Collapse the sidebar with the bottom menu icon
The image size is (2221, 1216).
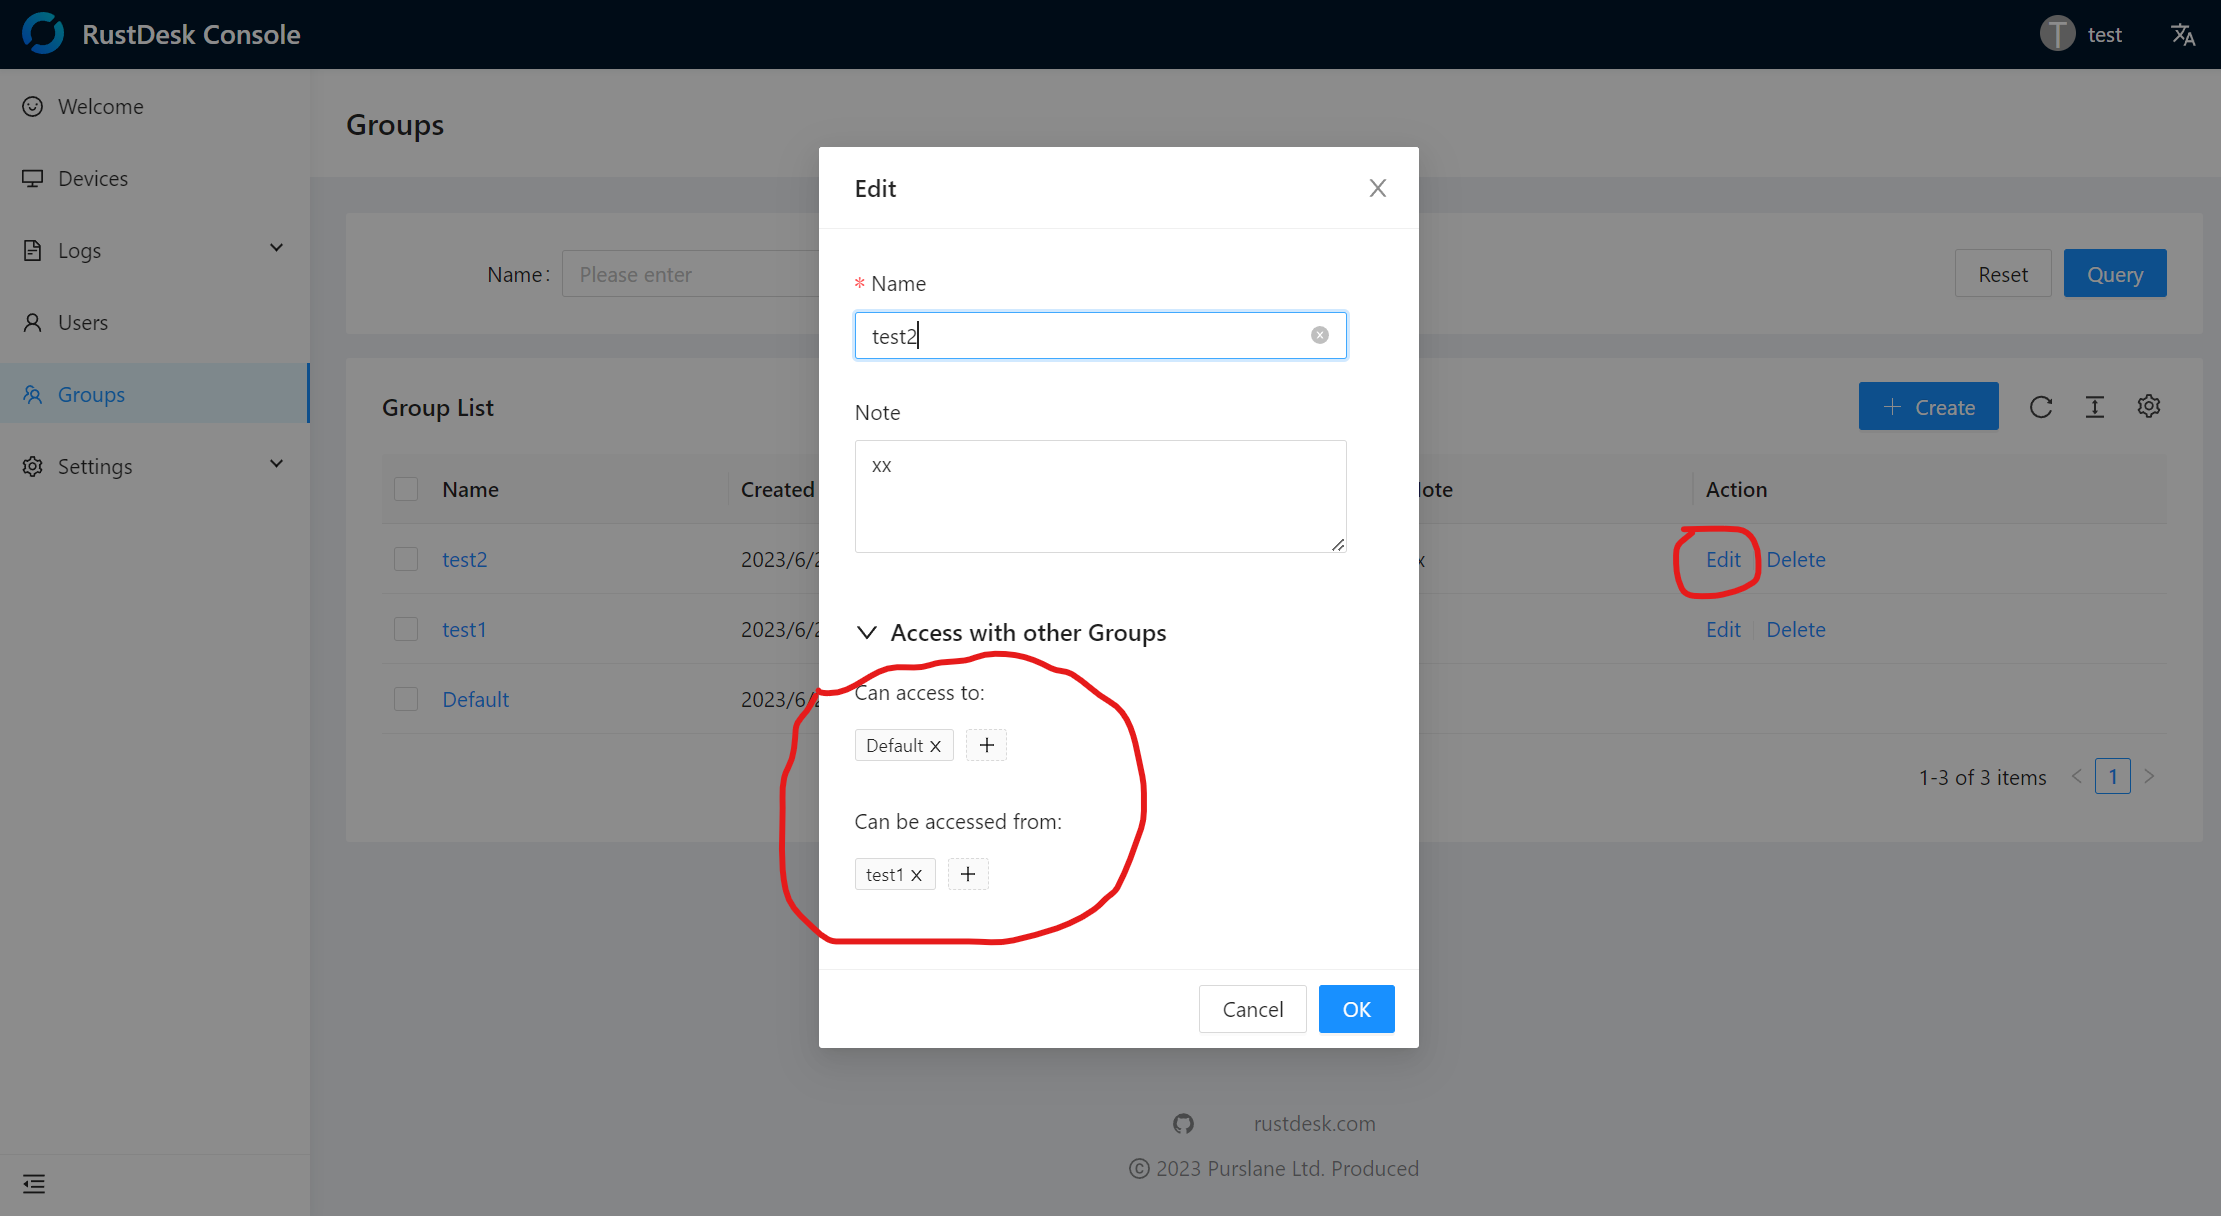point(34,1184)
